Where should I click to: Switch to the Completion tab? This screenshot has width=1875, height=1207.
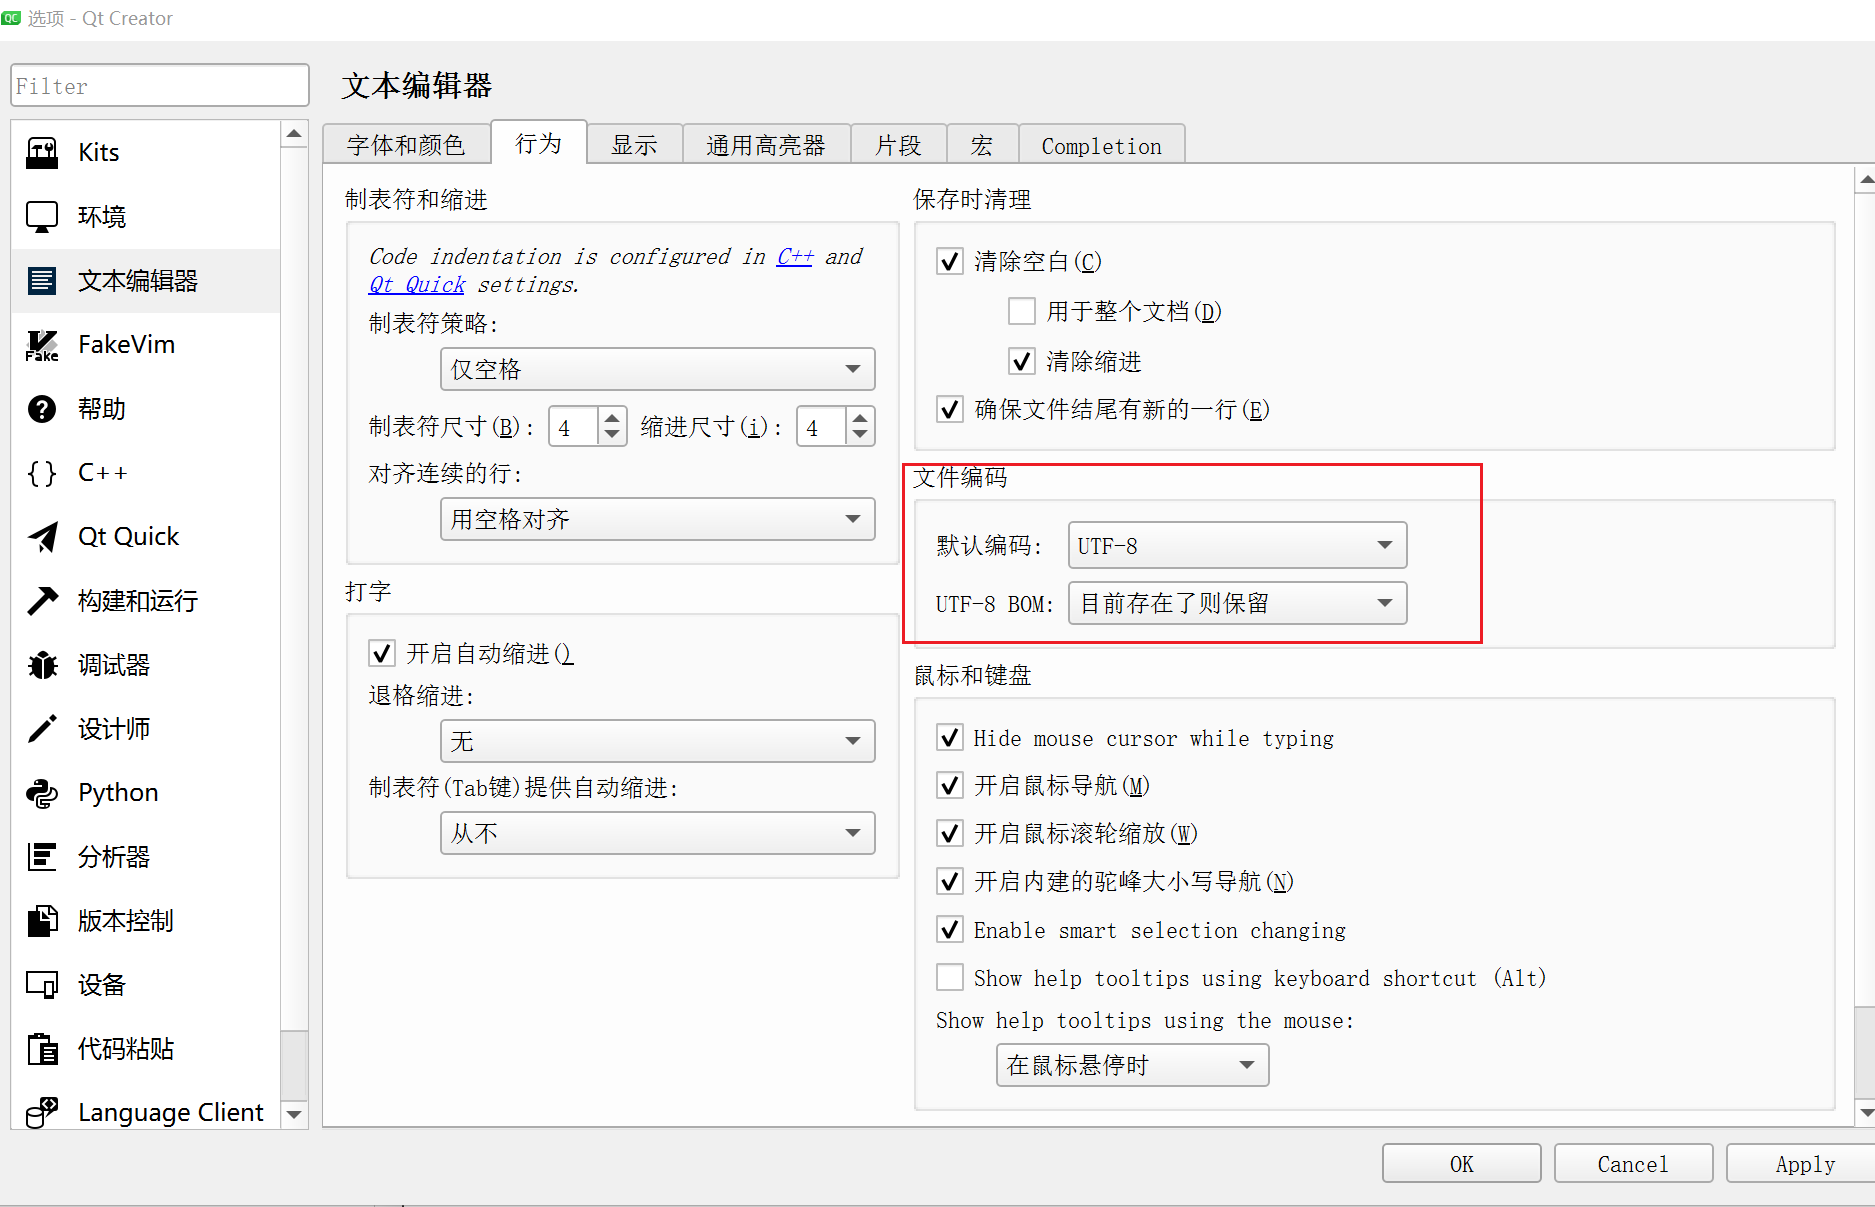[1101, 145]
